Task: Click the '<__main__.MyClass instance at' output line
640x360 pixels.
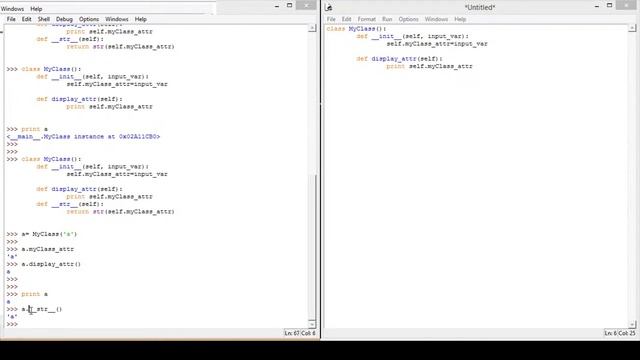Action: pyautogui.click(x=83, y=137)
